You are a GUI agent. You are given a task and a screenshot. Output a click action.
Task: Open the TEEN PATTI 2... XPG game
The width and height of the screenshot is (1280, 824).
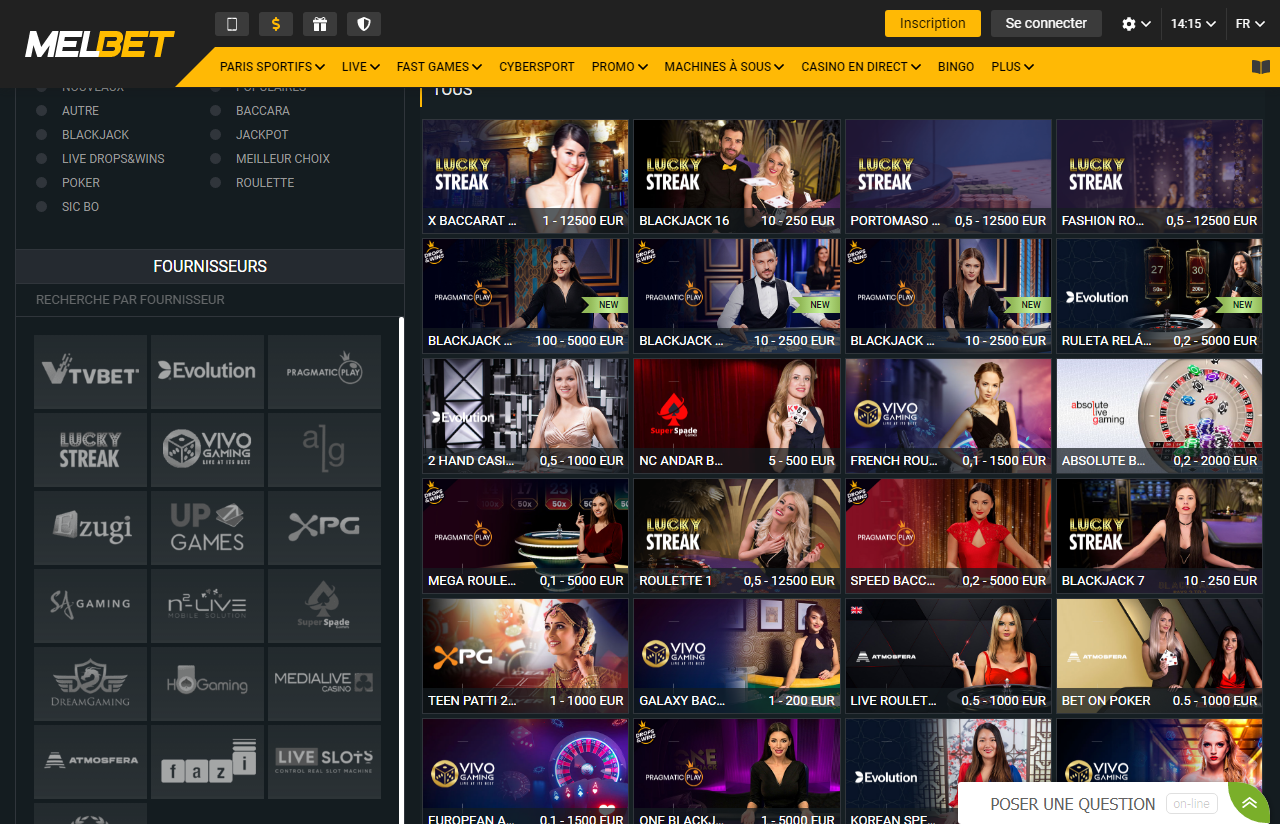pyautogui.click(x=525, y=657)
